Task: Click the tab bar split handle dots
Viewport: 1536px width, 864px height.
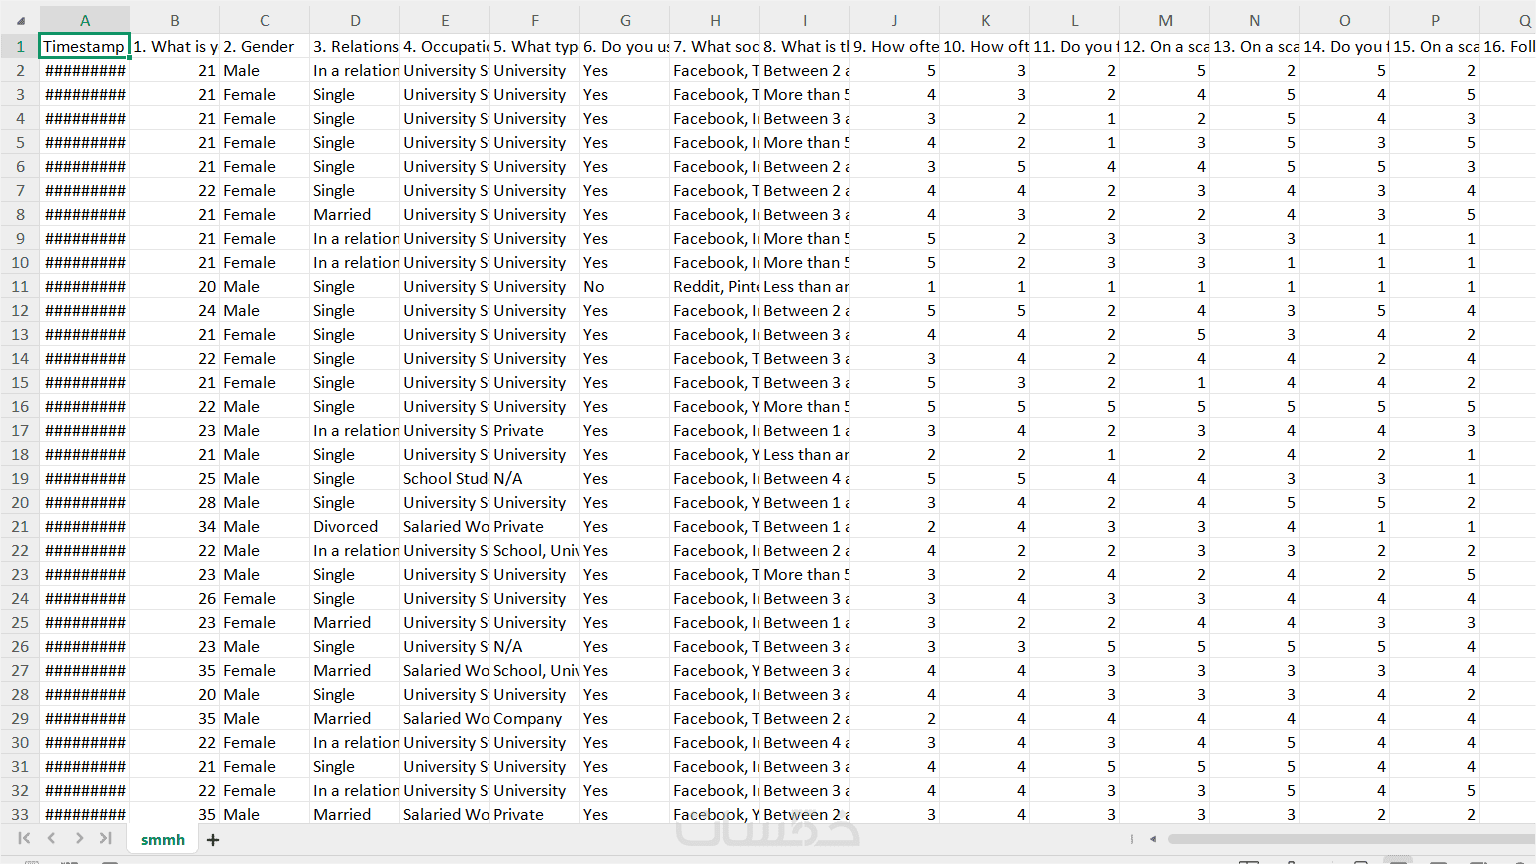Action: 1132,839
